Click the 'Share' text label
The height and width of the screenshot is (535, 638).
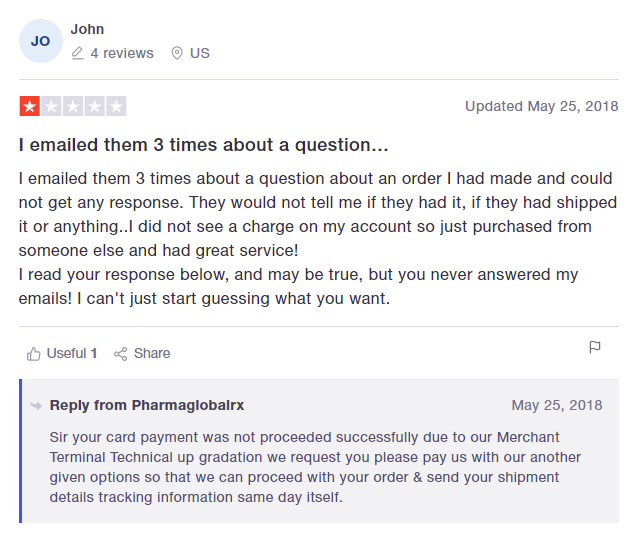152,353
